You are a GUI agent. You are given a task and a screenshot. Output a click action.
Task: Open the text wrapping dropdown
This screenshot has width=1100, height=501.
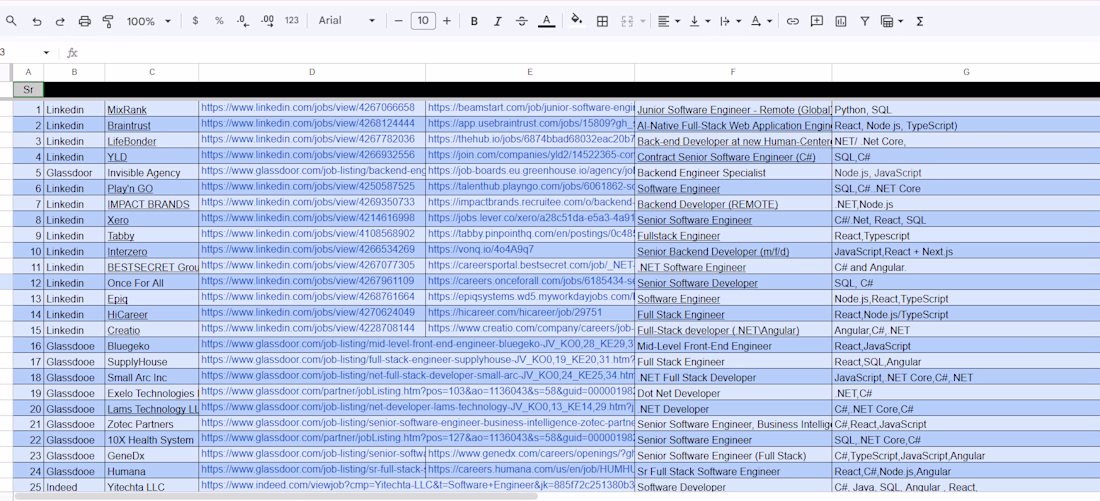click(x=730, y=21)
